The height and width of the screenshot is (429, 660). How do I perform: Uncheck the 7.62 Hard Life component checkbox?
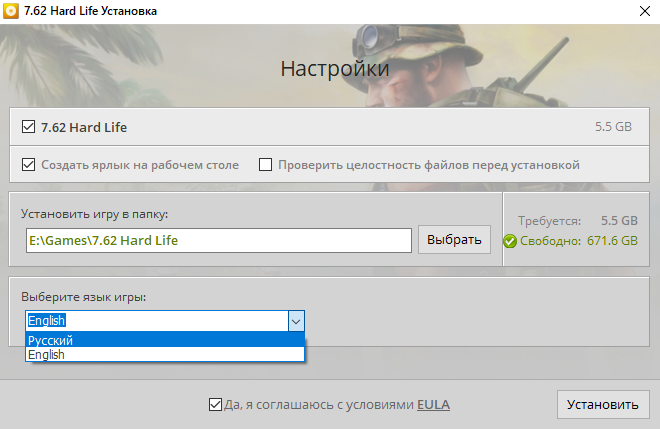[28, 127]
